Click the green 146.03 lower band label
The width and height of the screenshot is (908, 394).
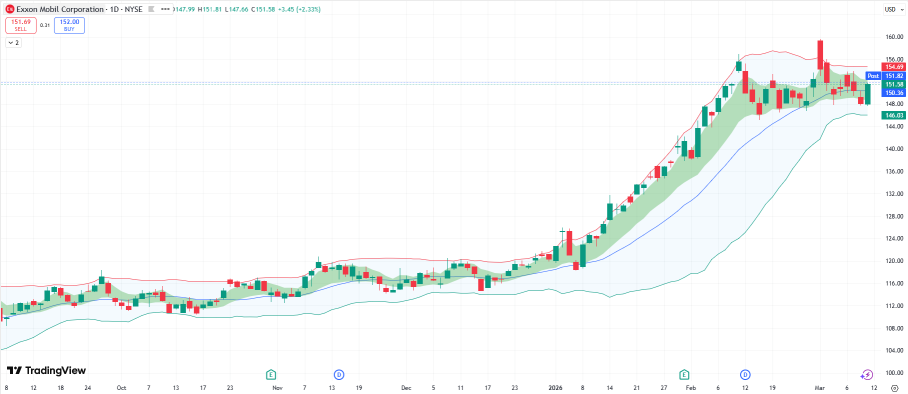(893, 115)
